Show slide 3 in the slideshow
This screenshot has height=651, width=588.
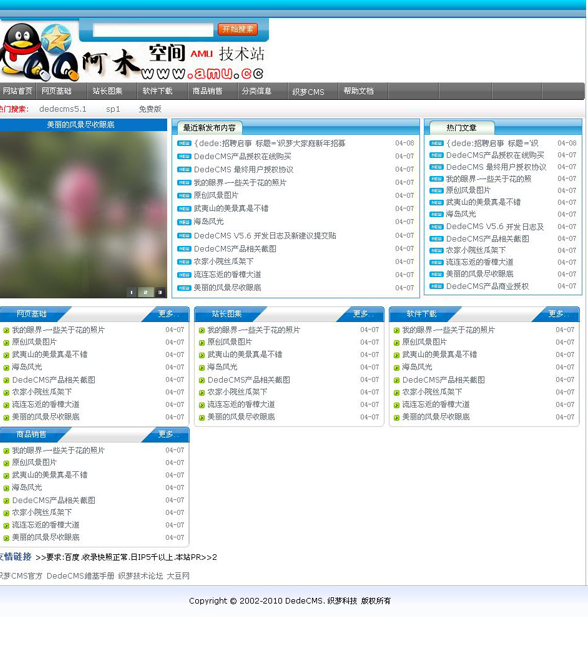pyautogui.click(x=160, y=292)
